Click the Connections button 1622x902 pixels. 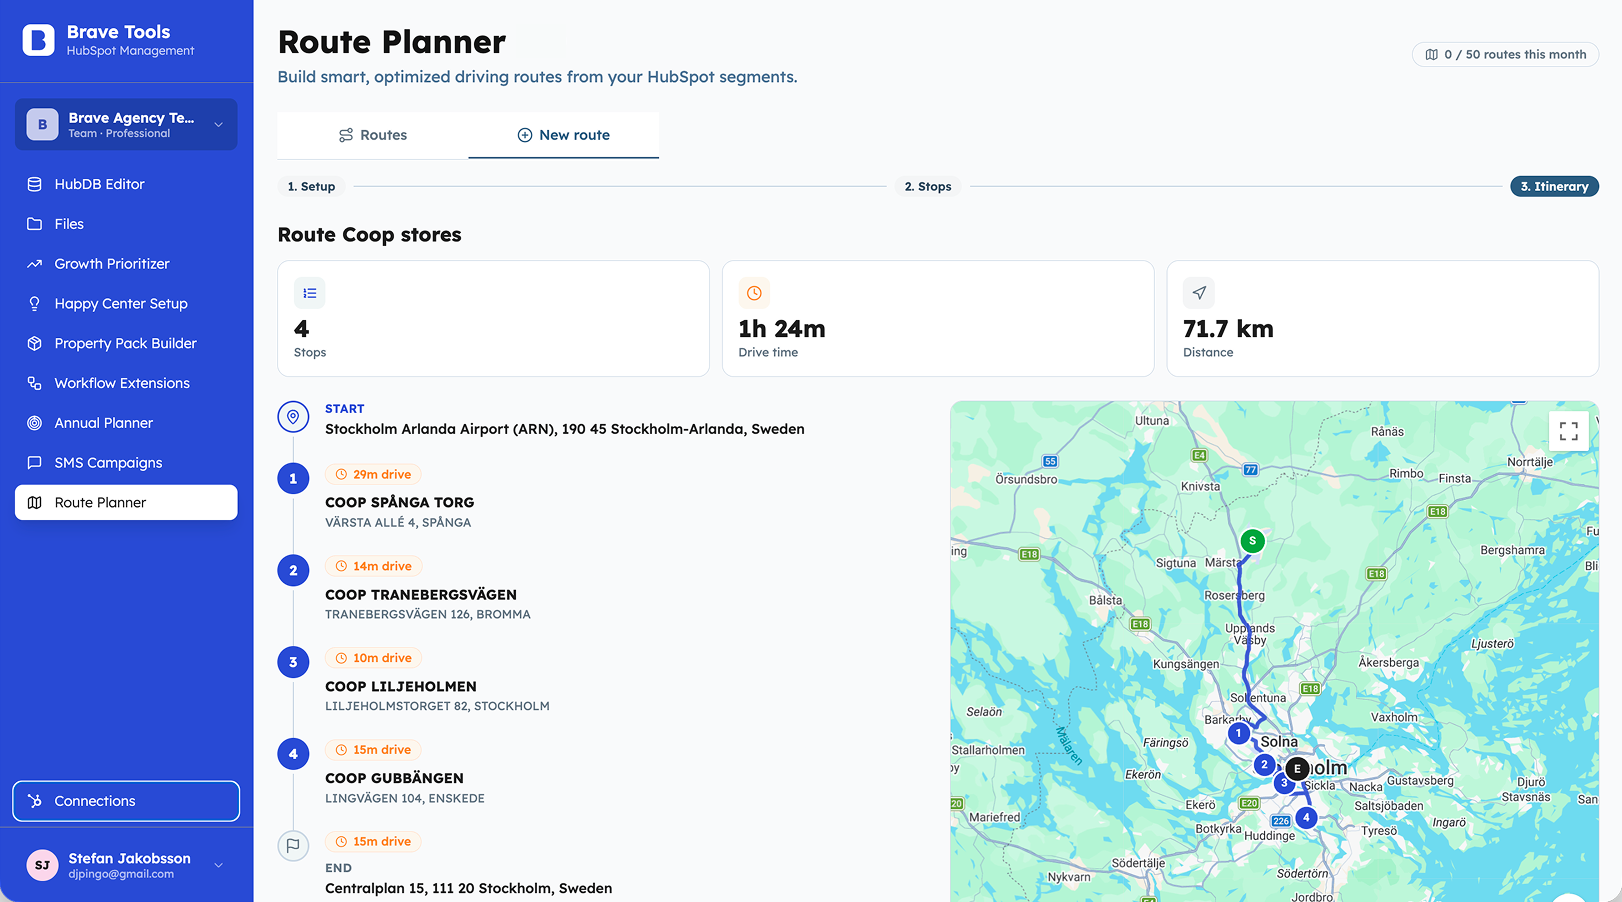pyautogui.click(x=126, y=801)
